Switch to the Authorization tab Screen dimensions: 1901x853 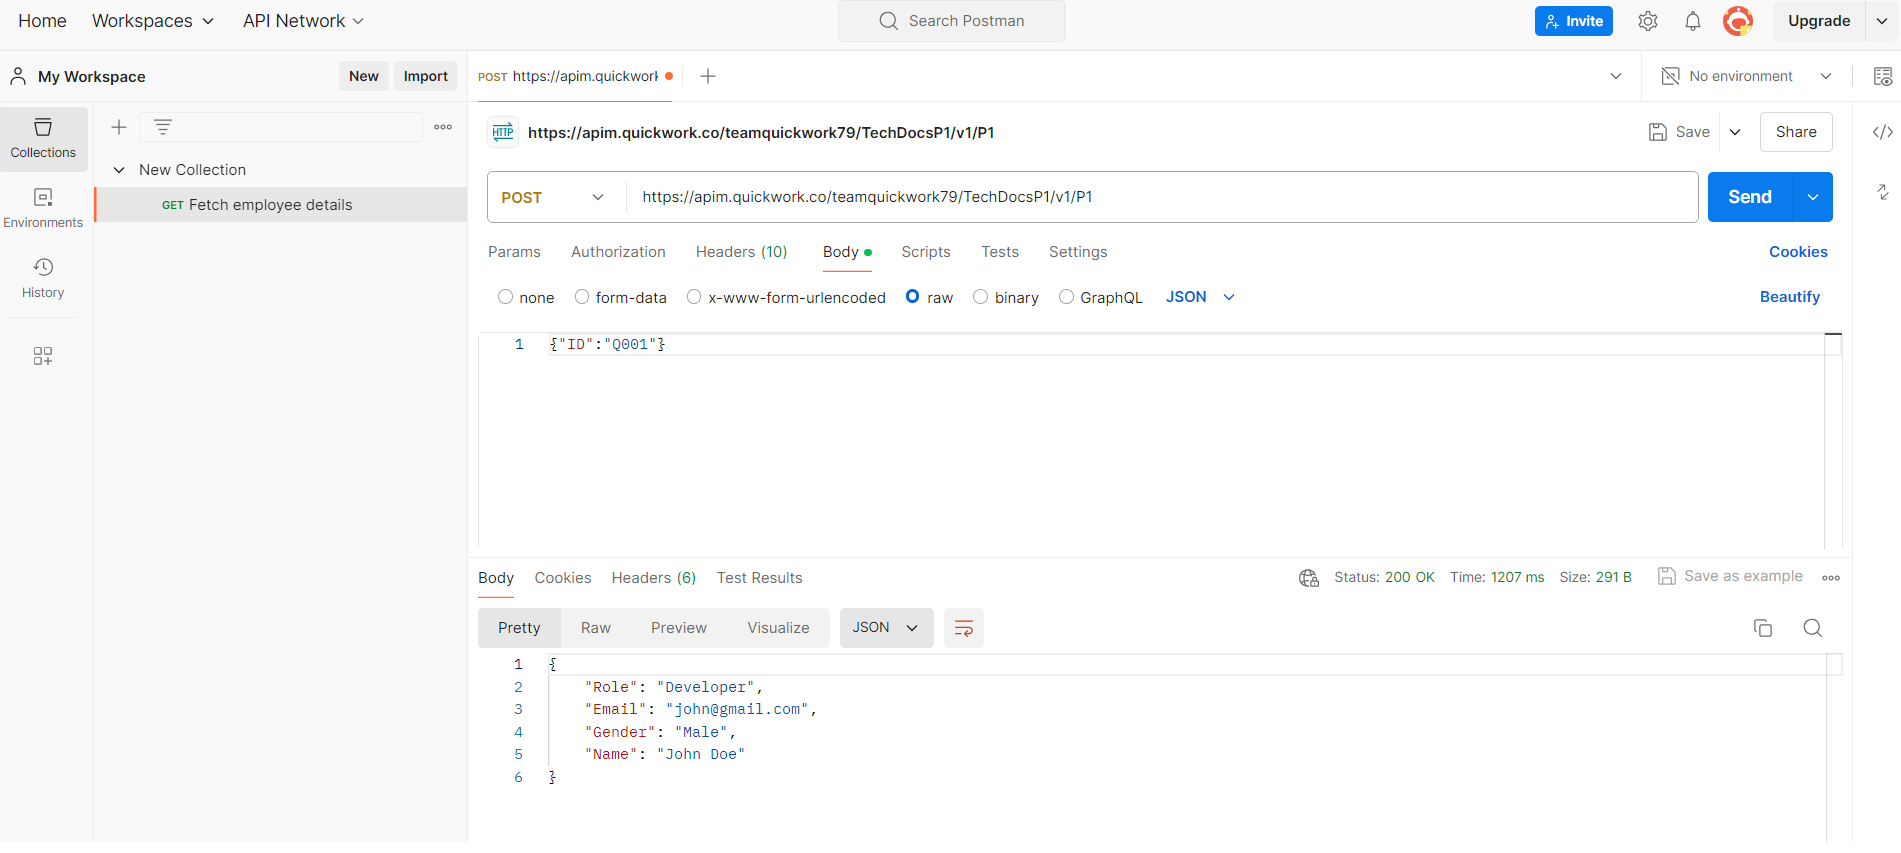pos(618,252)
